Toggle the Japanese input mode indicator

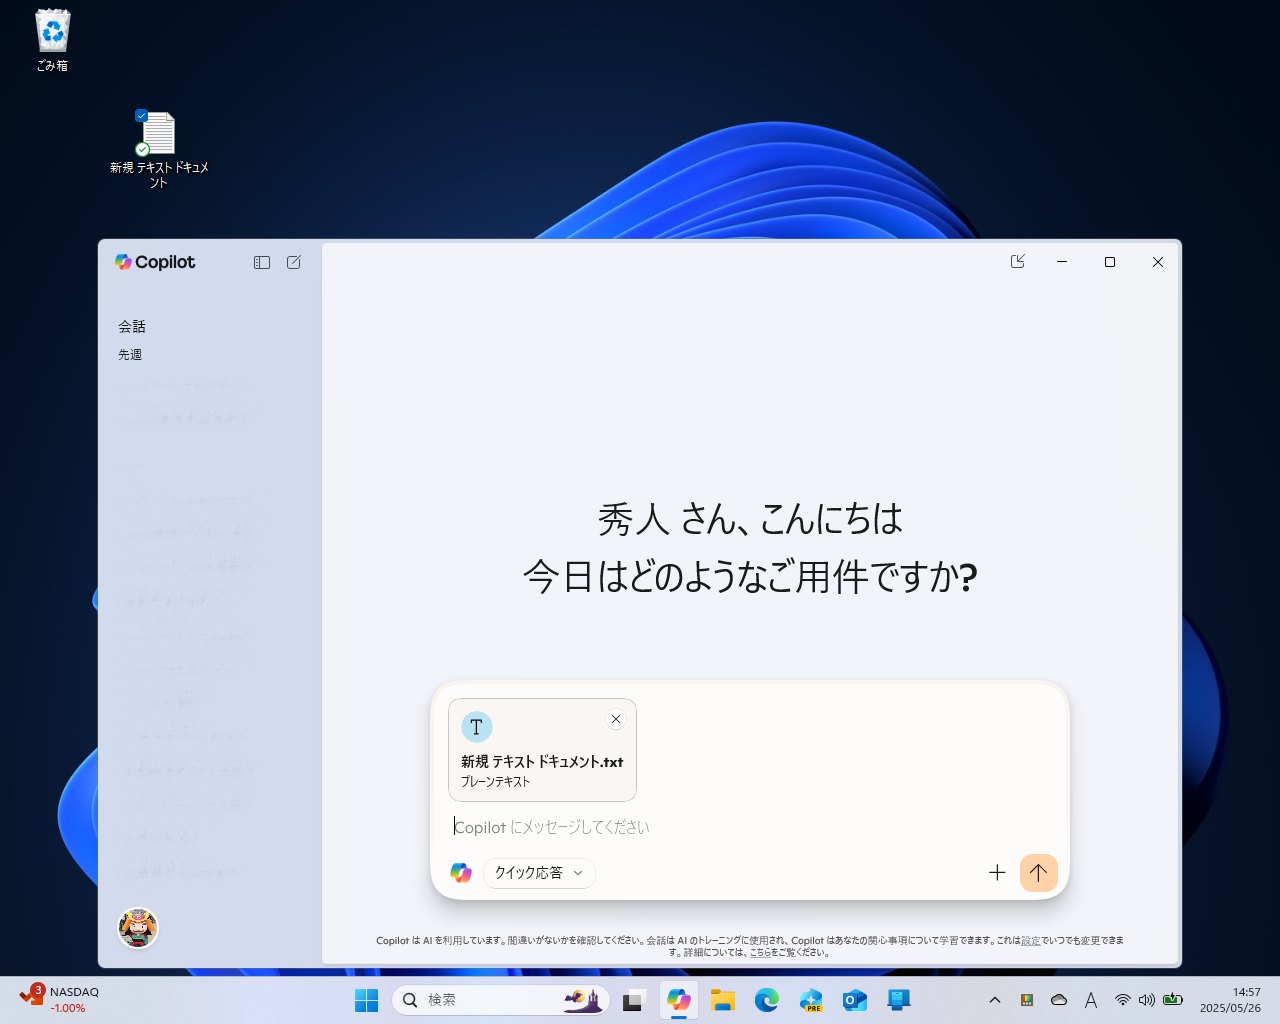pos(1090,999)
